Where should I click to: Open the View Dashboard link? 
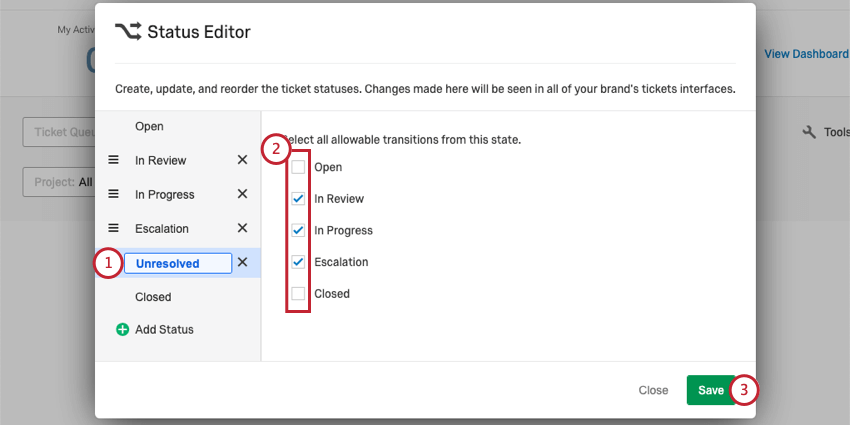click(806, 54)
